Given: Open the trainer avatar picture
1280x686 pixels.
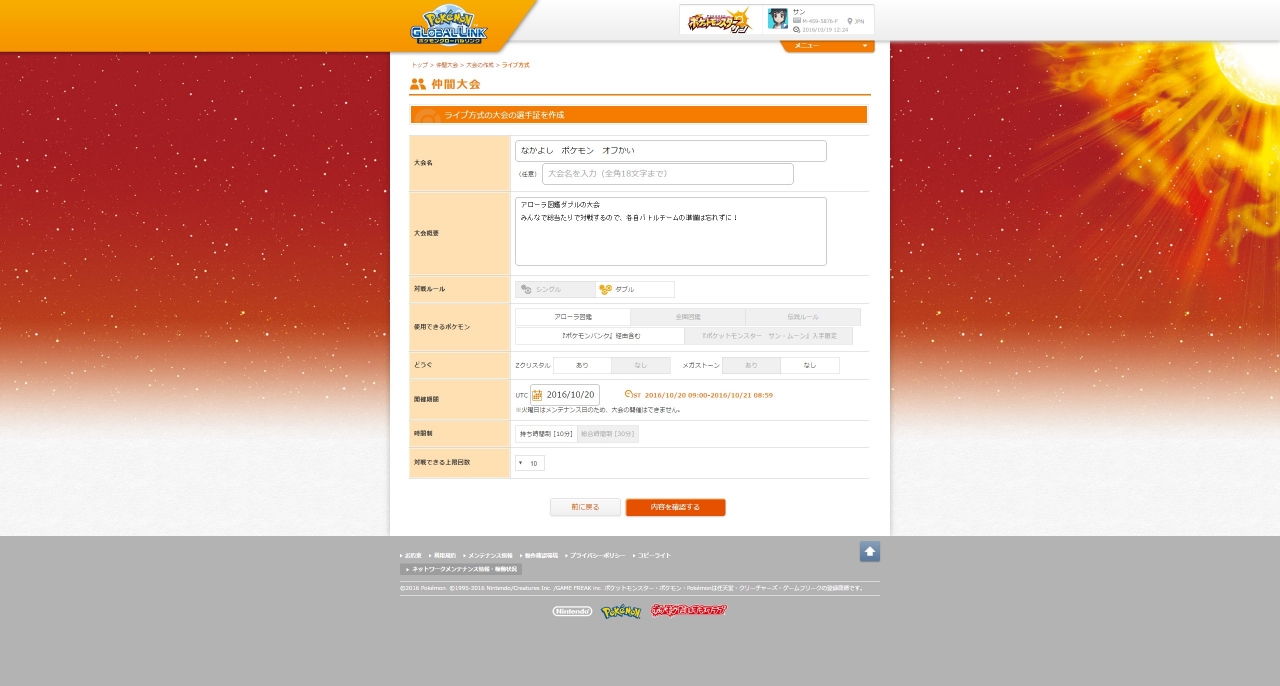Looking at the screenshot, I should pyautogui.click(x=778, y=18).
